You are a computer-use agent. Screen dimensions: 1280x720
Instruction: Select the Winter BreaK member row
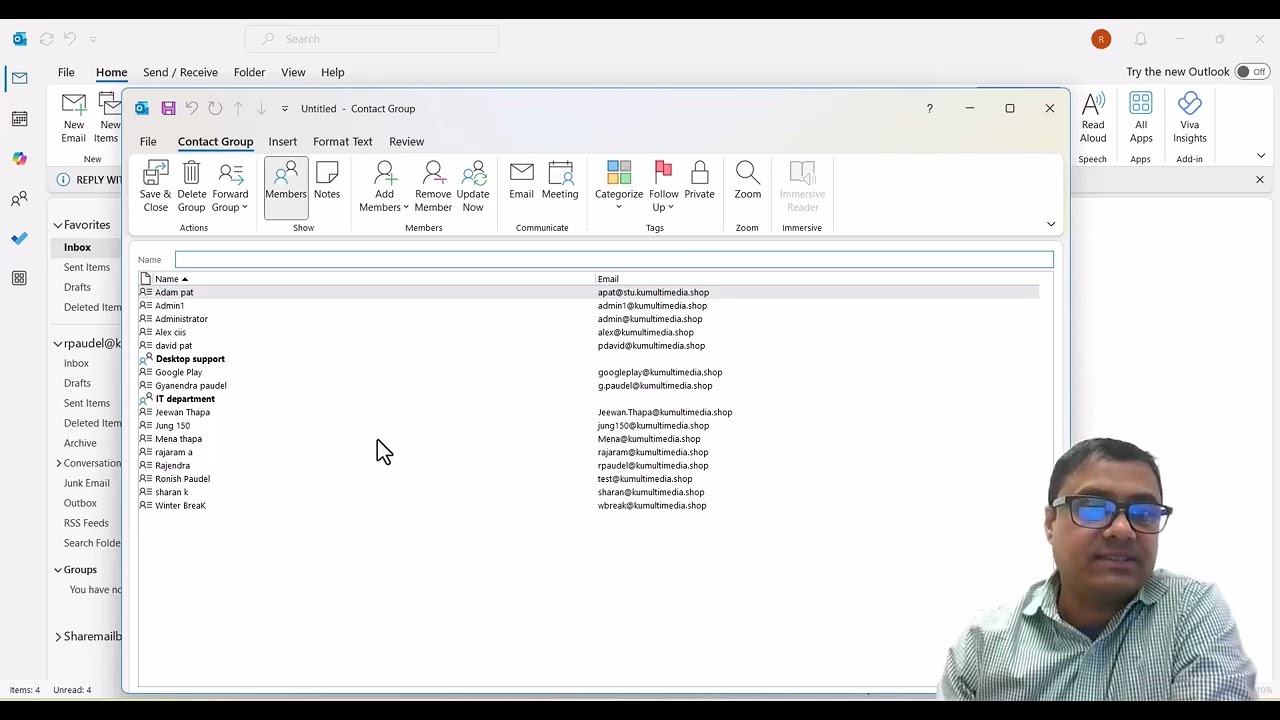pyautogui.click(x=589, y=505)
